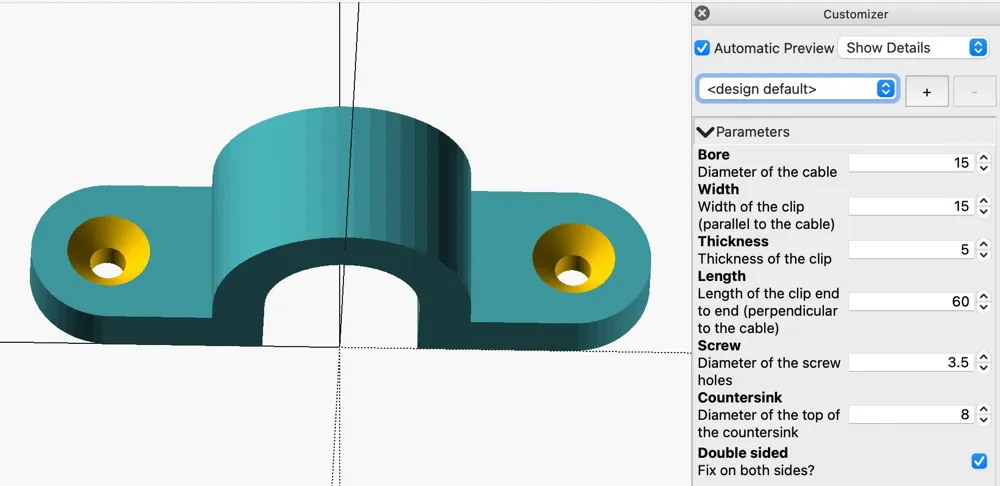Collapse the Parameters section
Image resolution: width=1000 pixels, height=486 pixels.
(705, 132)
